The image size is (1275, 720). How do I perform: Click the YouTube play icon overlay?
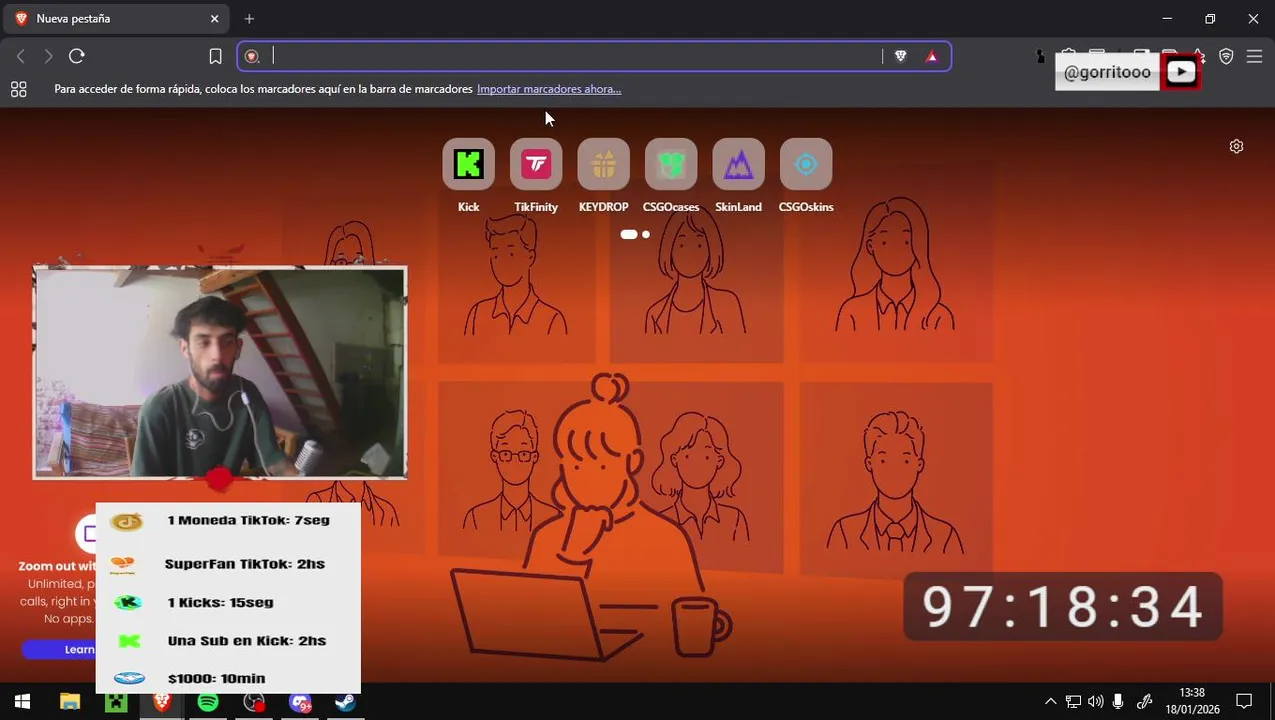[x=1181, y=72]
